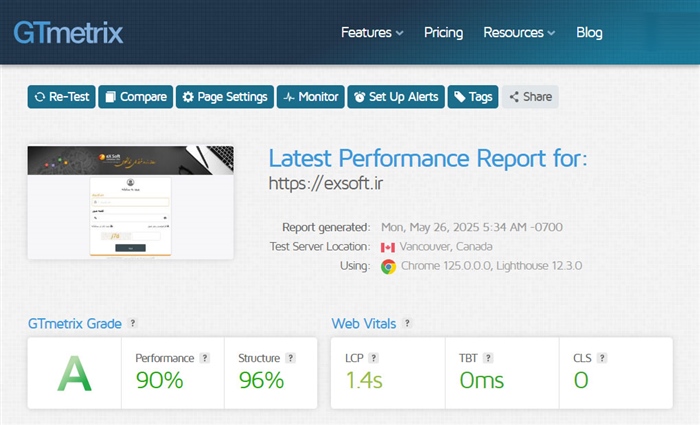Open the Pricing page

(x=443, y=32)
